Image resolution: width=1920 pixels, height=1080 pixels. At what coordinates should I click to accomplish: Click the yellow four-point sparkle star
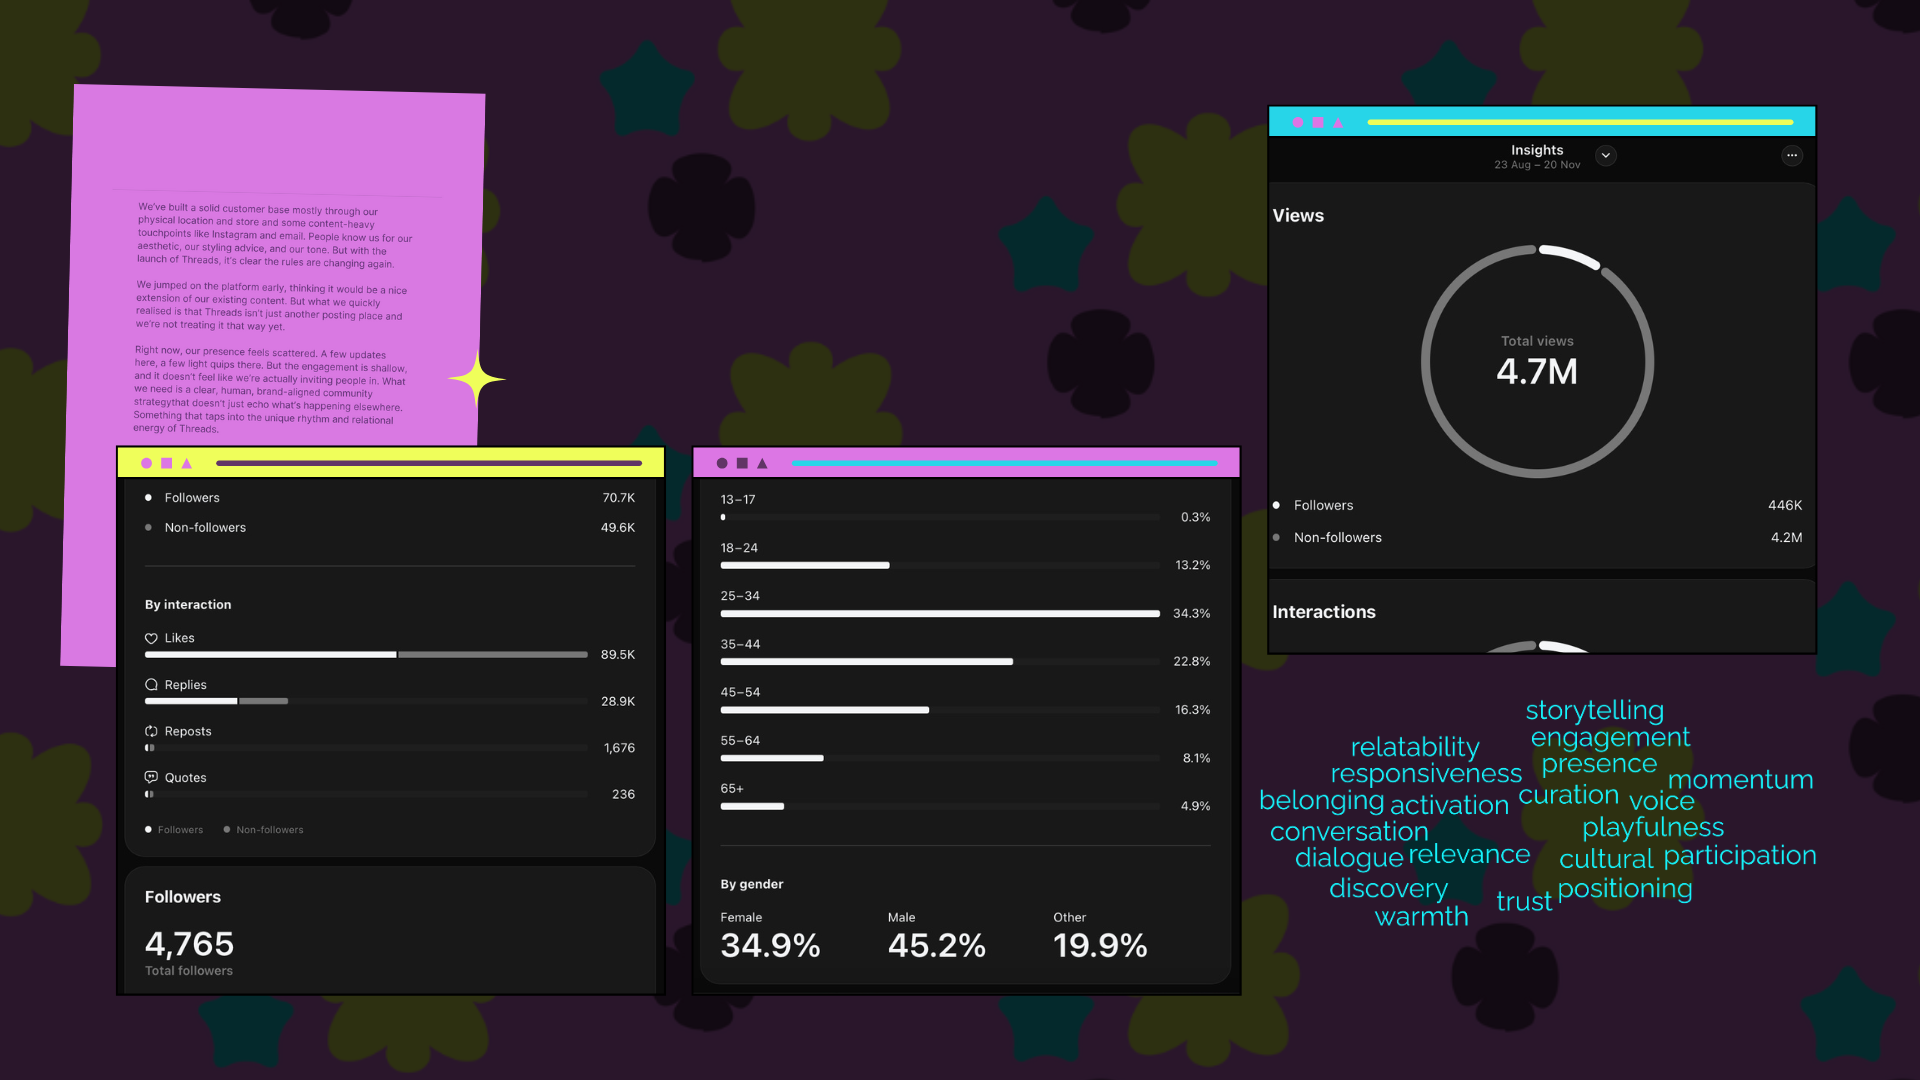tap(477, 379)
